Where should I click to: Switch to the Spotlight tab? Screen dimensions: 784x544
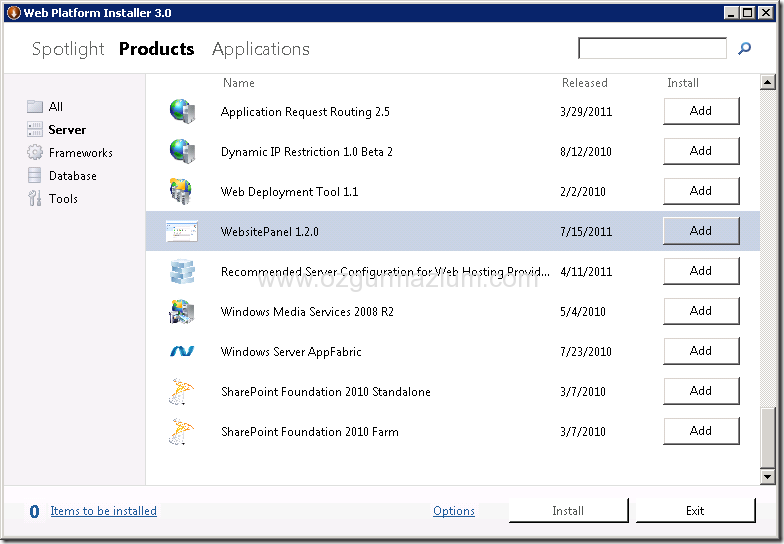pos(68,49)
